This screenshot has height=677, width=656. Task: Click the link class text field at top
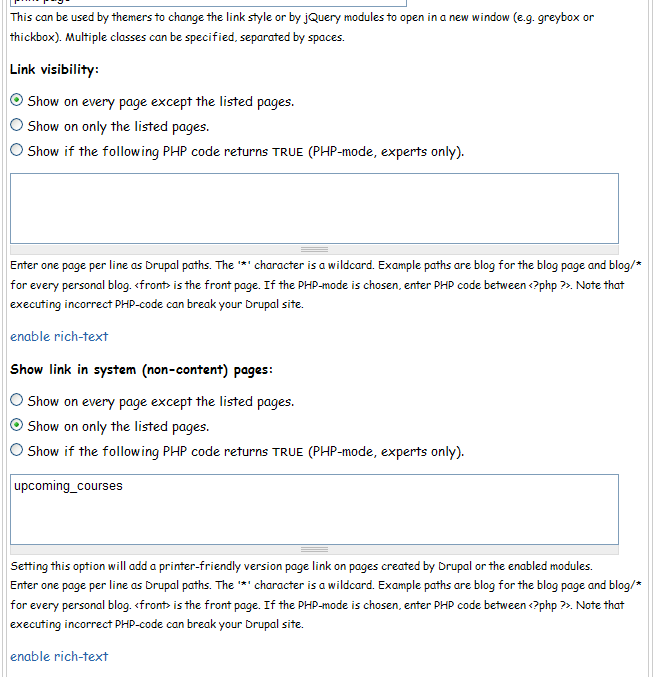208,3
